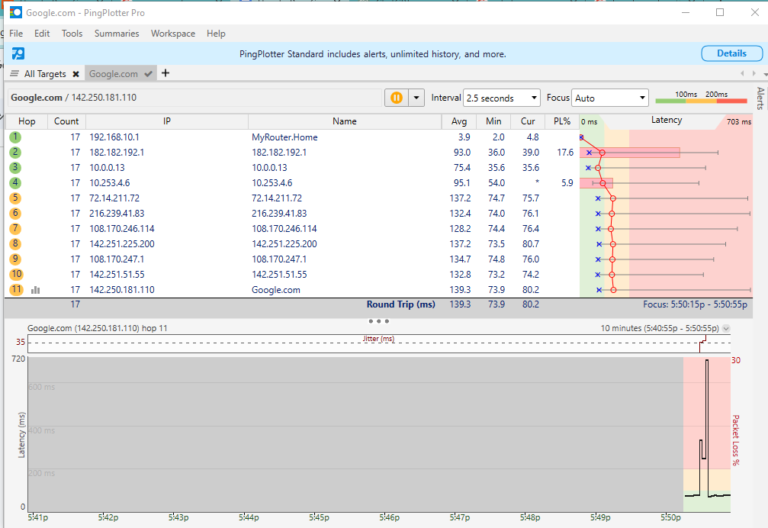Screen dimensions: 768x528
Task: Click the hop 5 orange circle icon
Action: [16, 198]
